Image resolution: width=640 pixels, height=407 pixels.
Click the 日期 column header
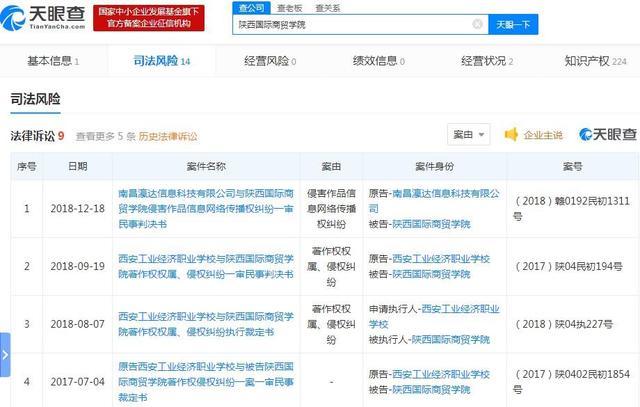click(x=78, y=166)
